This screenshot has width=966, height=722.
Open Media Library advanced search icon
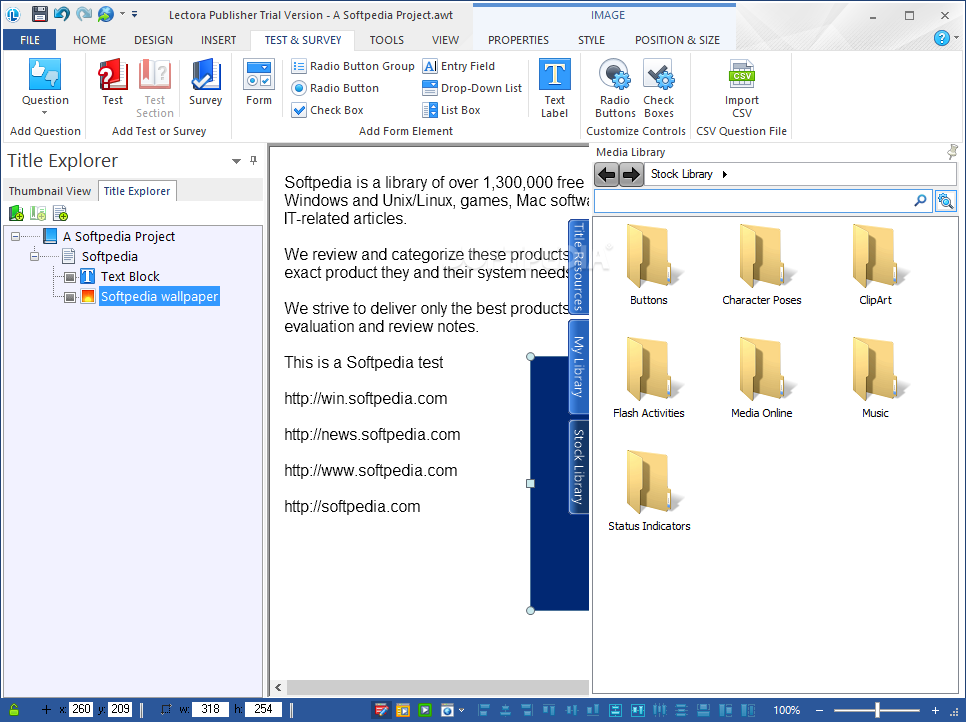[x=946, y=201]
